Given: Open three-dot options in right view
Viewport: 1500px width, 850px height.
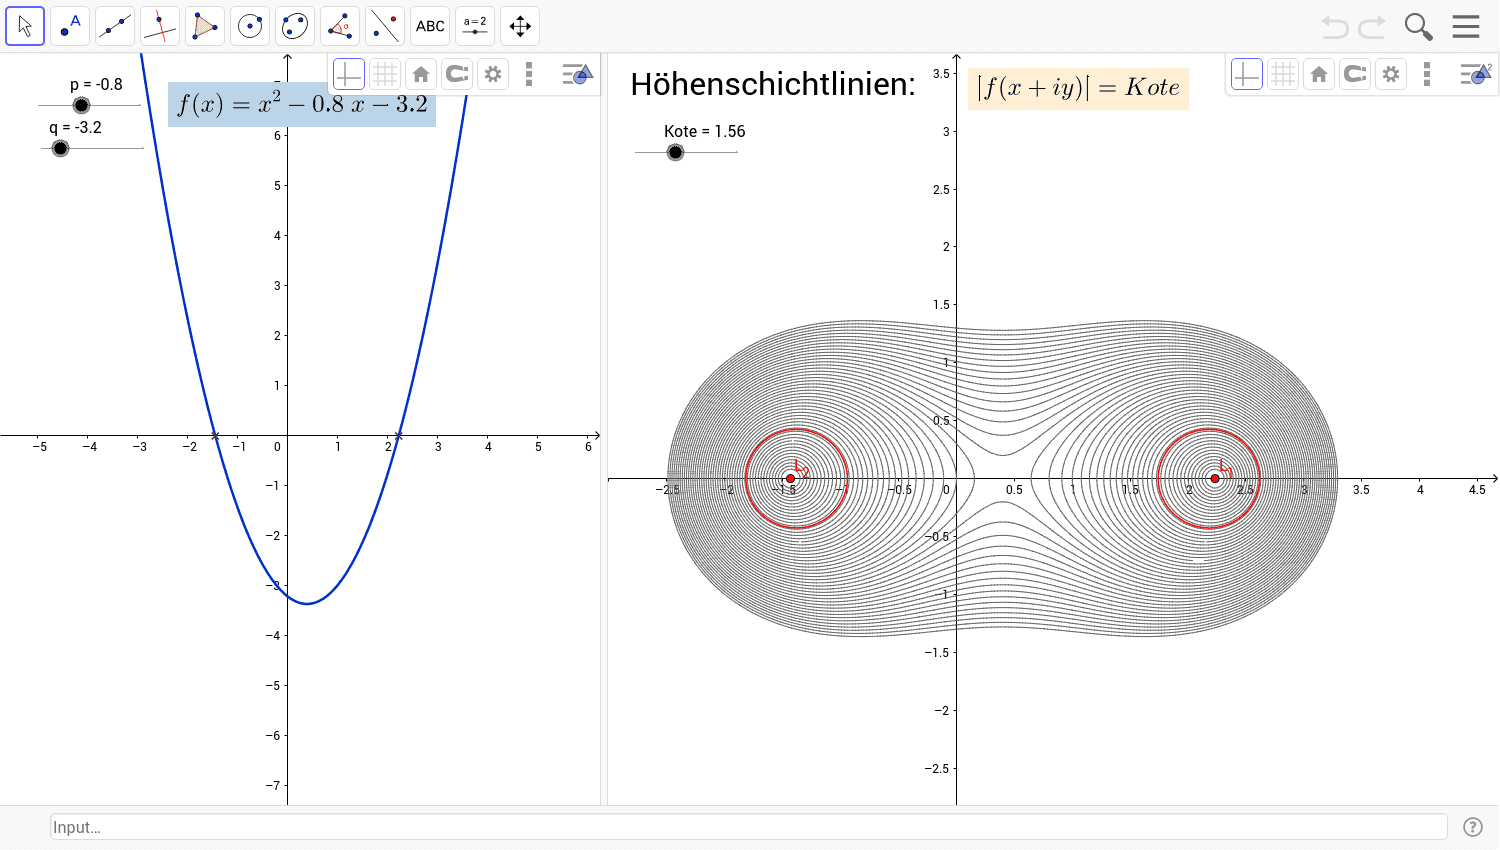Looking at the screenshot, I should coord(1427,74).
